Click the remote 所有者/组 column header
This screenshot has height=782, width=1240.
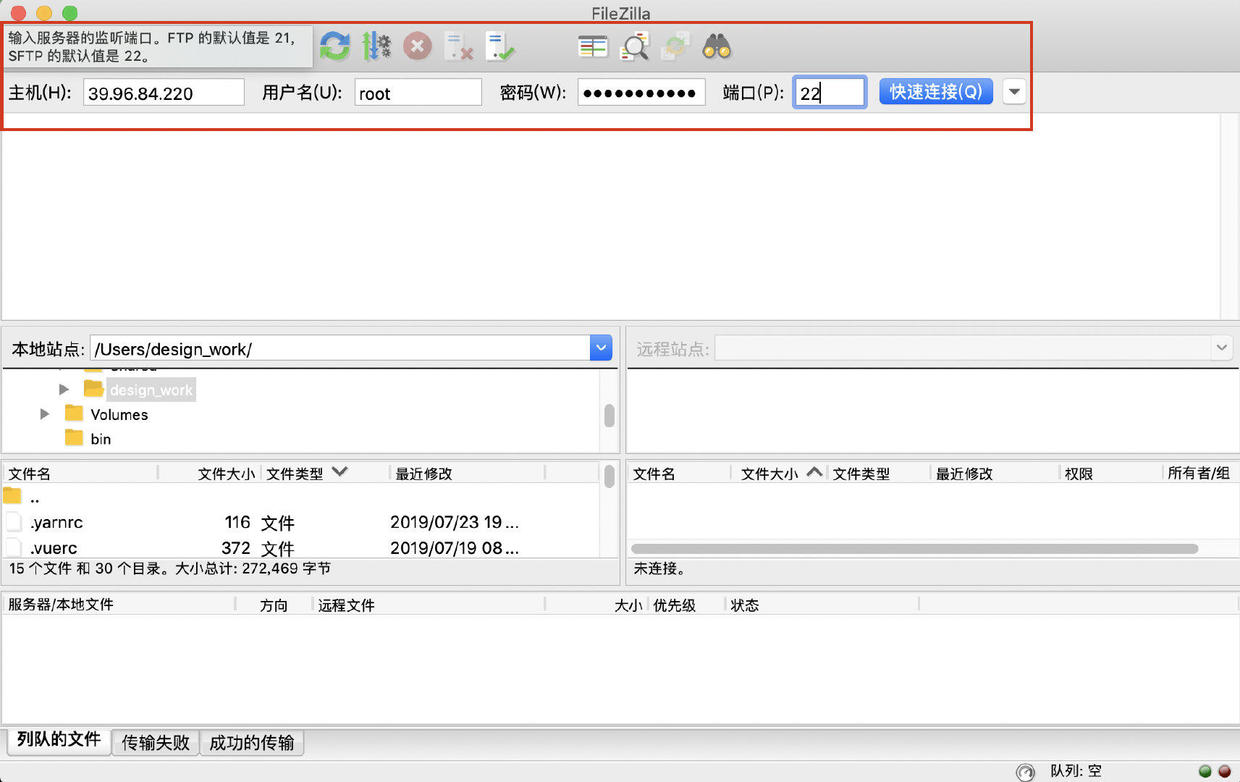click(1199, 473)
